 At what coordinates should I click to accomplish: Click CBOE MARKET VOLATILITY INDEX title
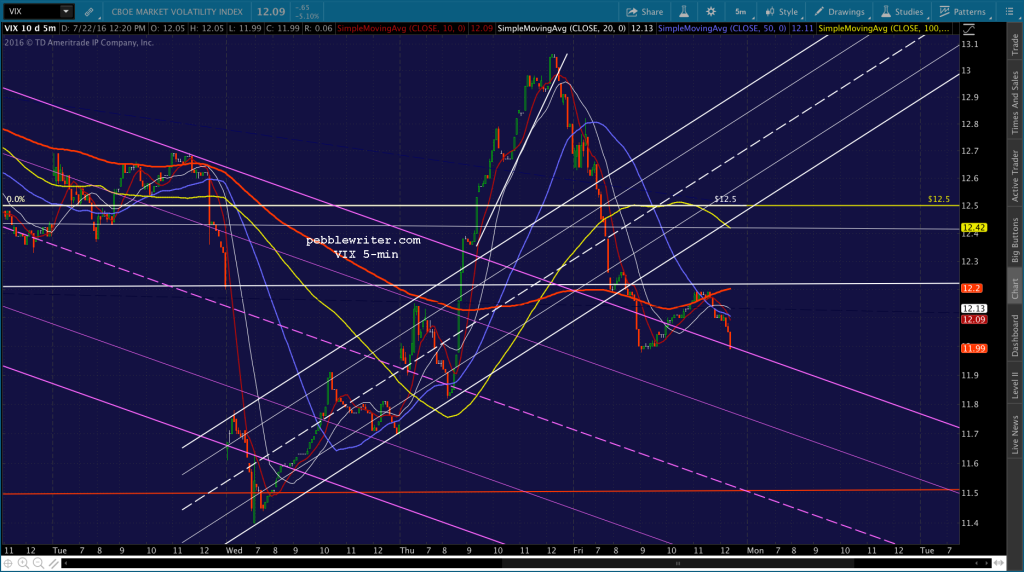click(177, 12)
